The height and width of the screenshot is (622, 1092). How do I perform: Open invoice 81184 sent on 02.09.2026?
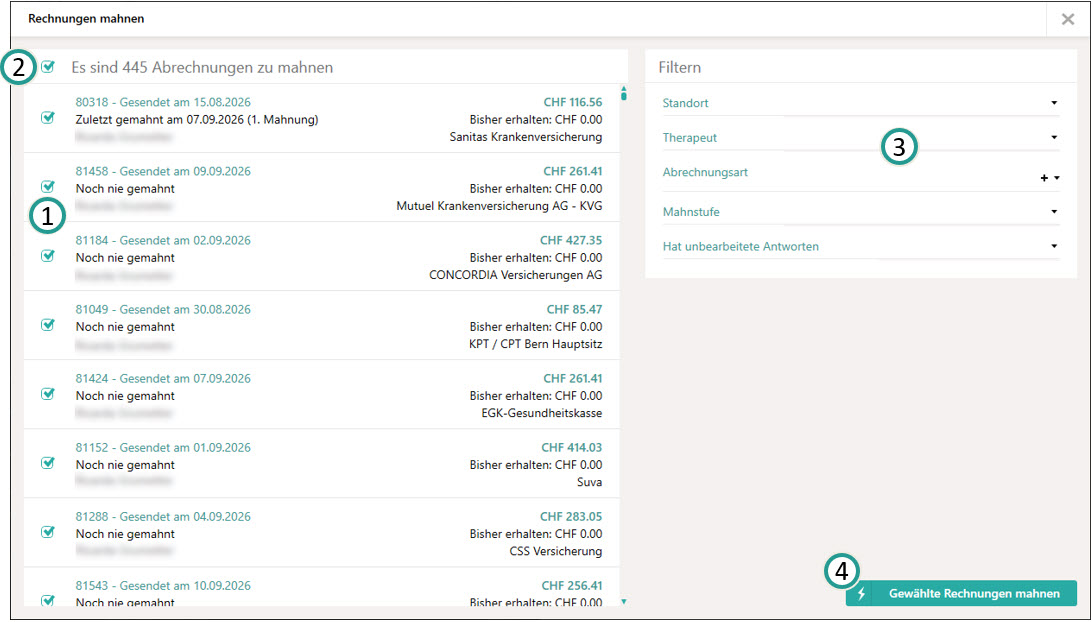click(x=163, y=240)
